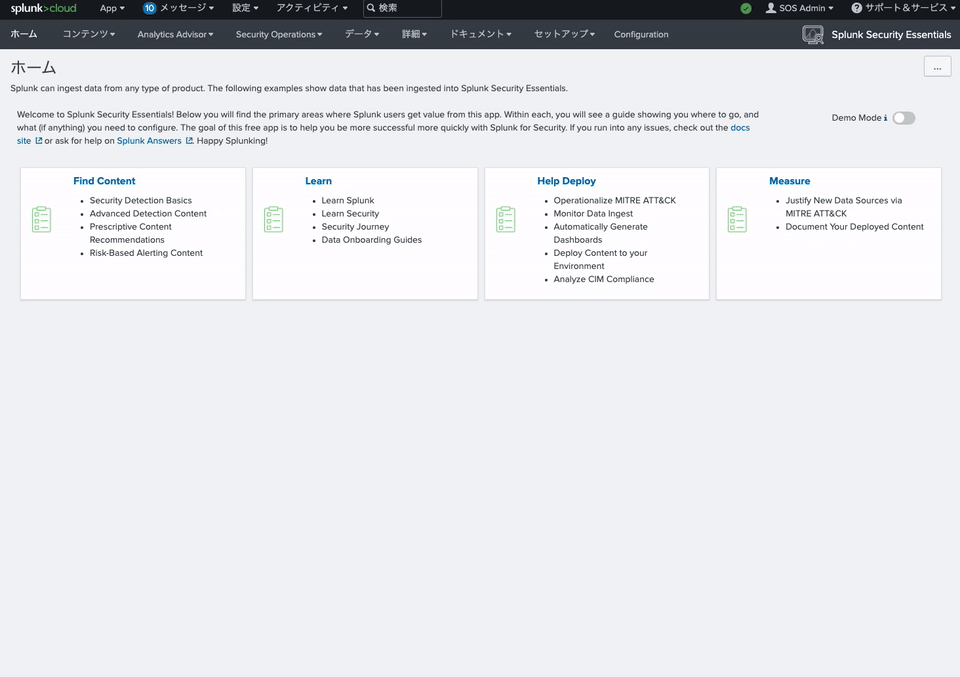This screenshot has width=960, height=677.
Task: Expand the SOS Admin user menu
Action: point(798,8)
